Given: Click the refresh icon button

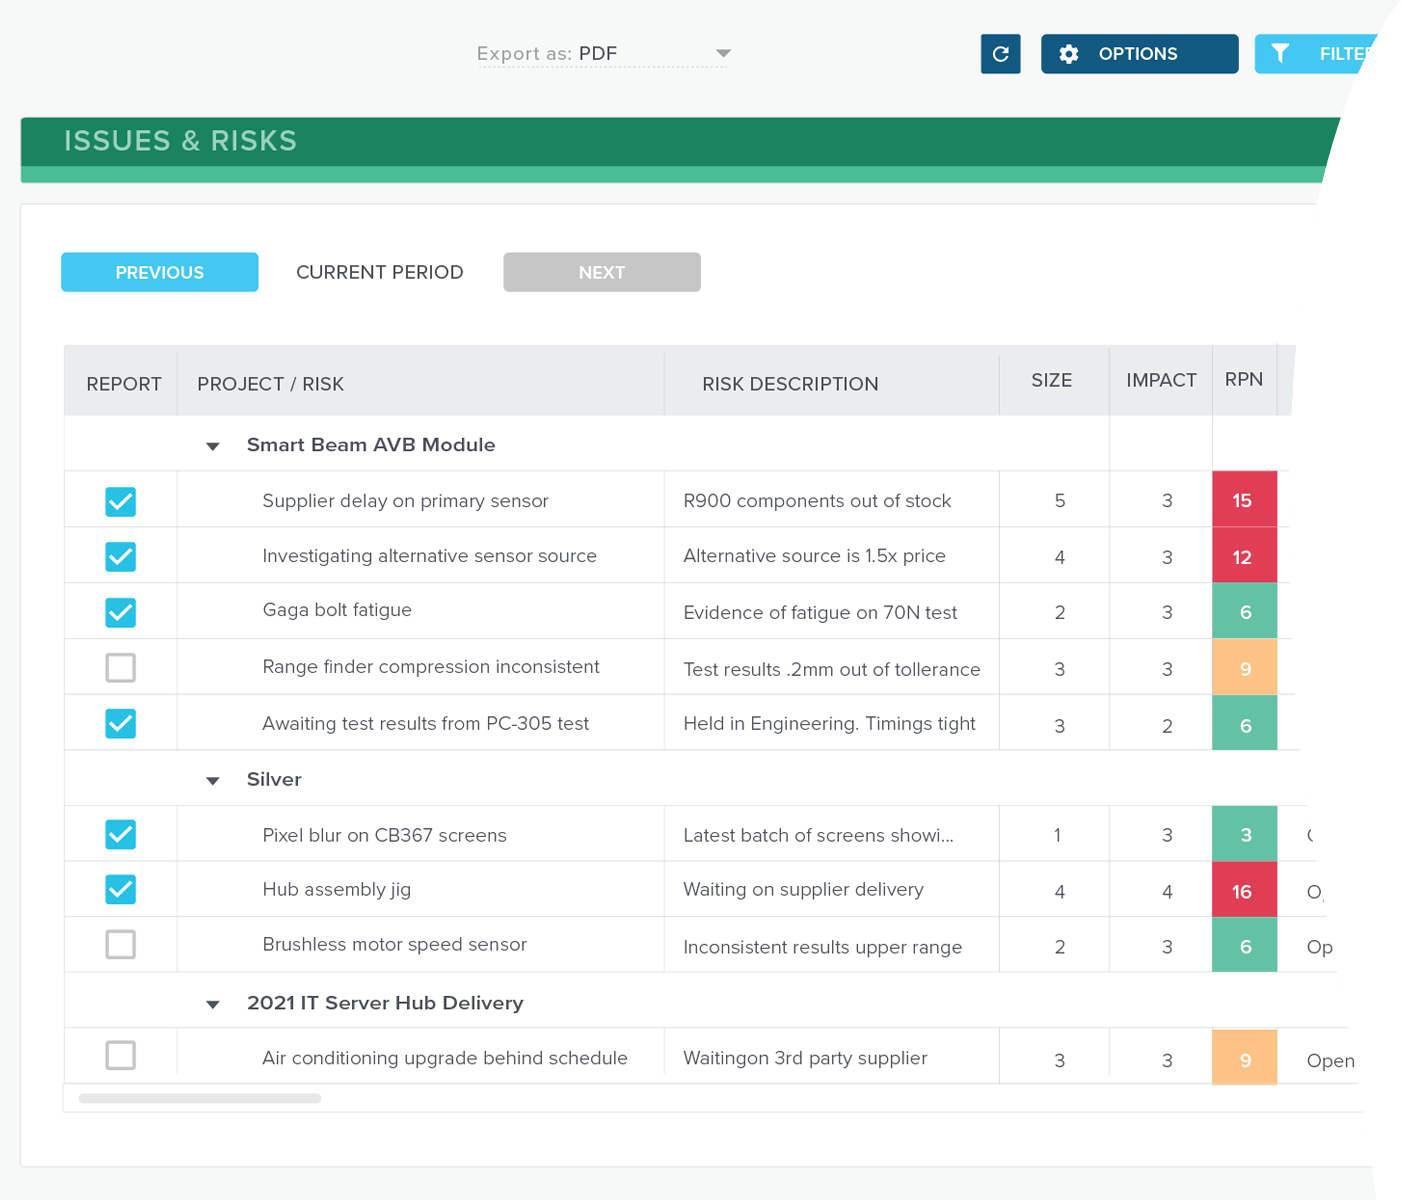Looking at the screenshot, I should [x=1000, y=54].
